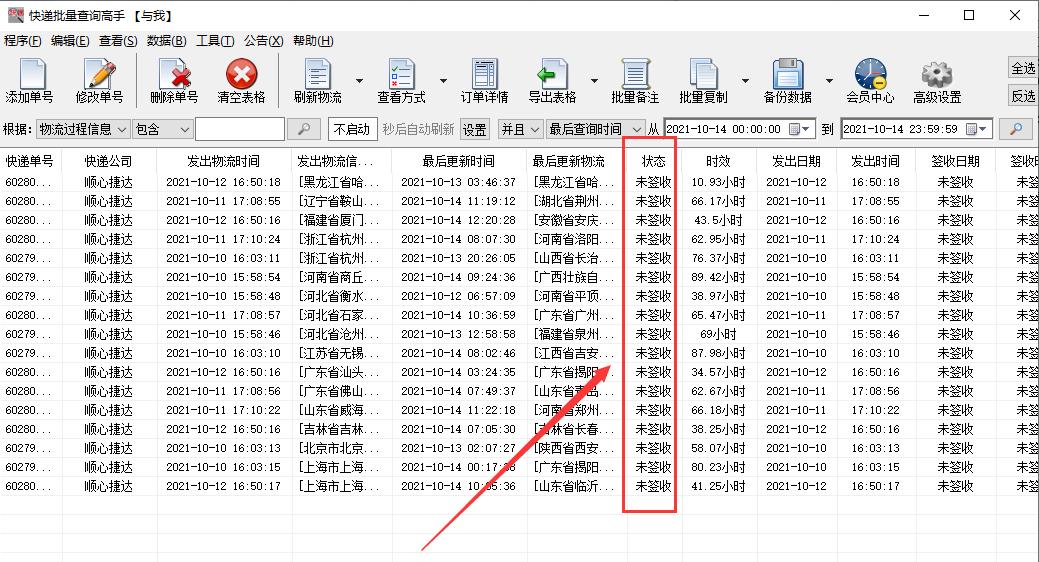Open the 包含 condition dropdown

coord(162,129)
